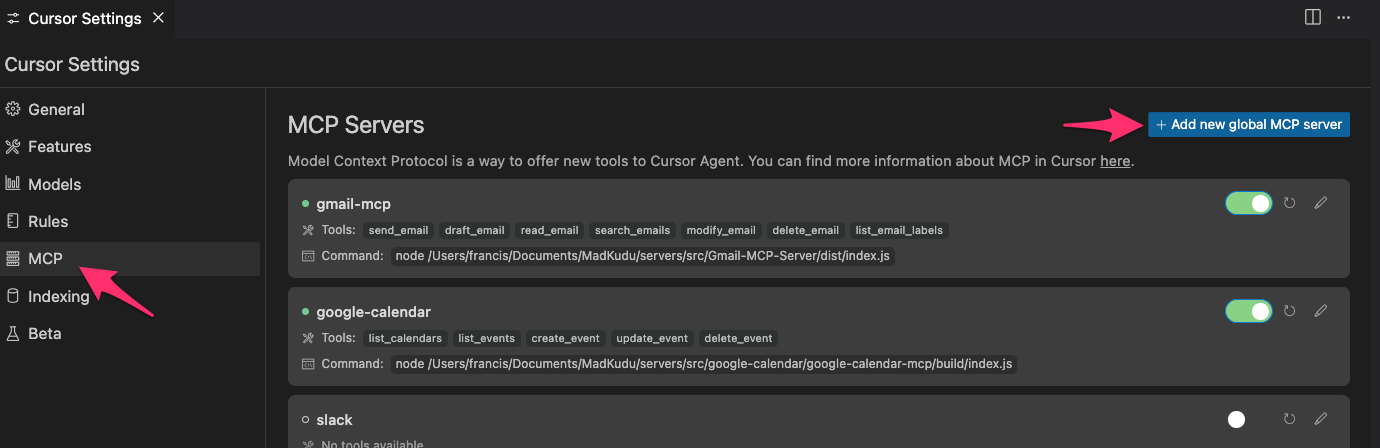Click the delete_email tool tag

coord(807,230)
